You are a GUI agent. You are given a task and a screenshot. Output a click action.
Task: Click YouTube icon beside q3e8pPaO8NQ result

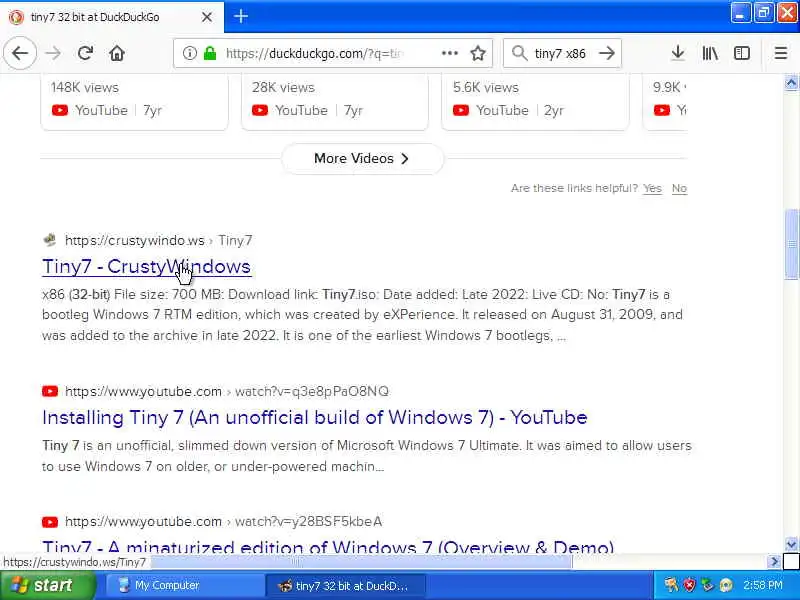(x=50, y=391)
